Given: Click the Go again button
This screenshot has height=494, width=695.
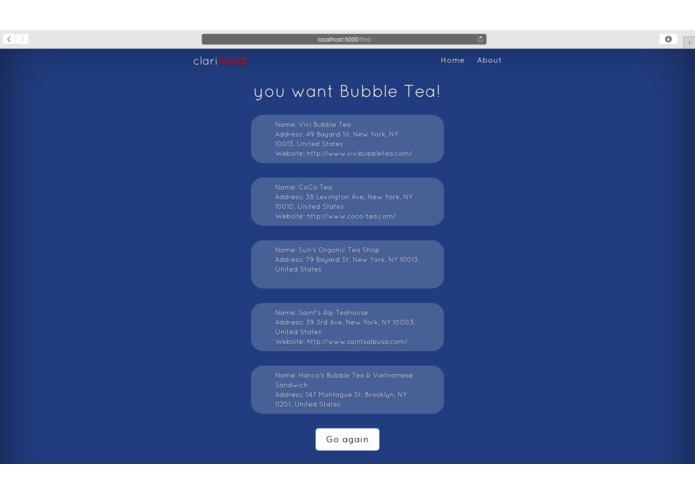Looking at the screenshot, I should (x=347, y=439).
